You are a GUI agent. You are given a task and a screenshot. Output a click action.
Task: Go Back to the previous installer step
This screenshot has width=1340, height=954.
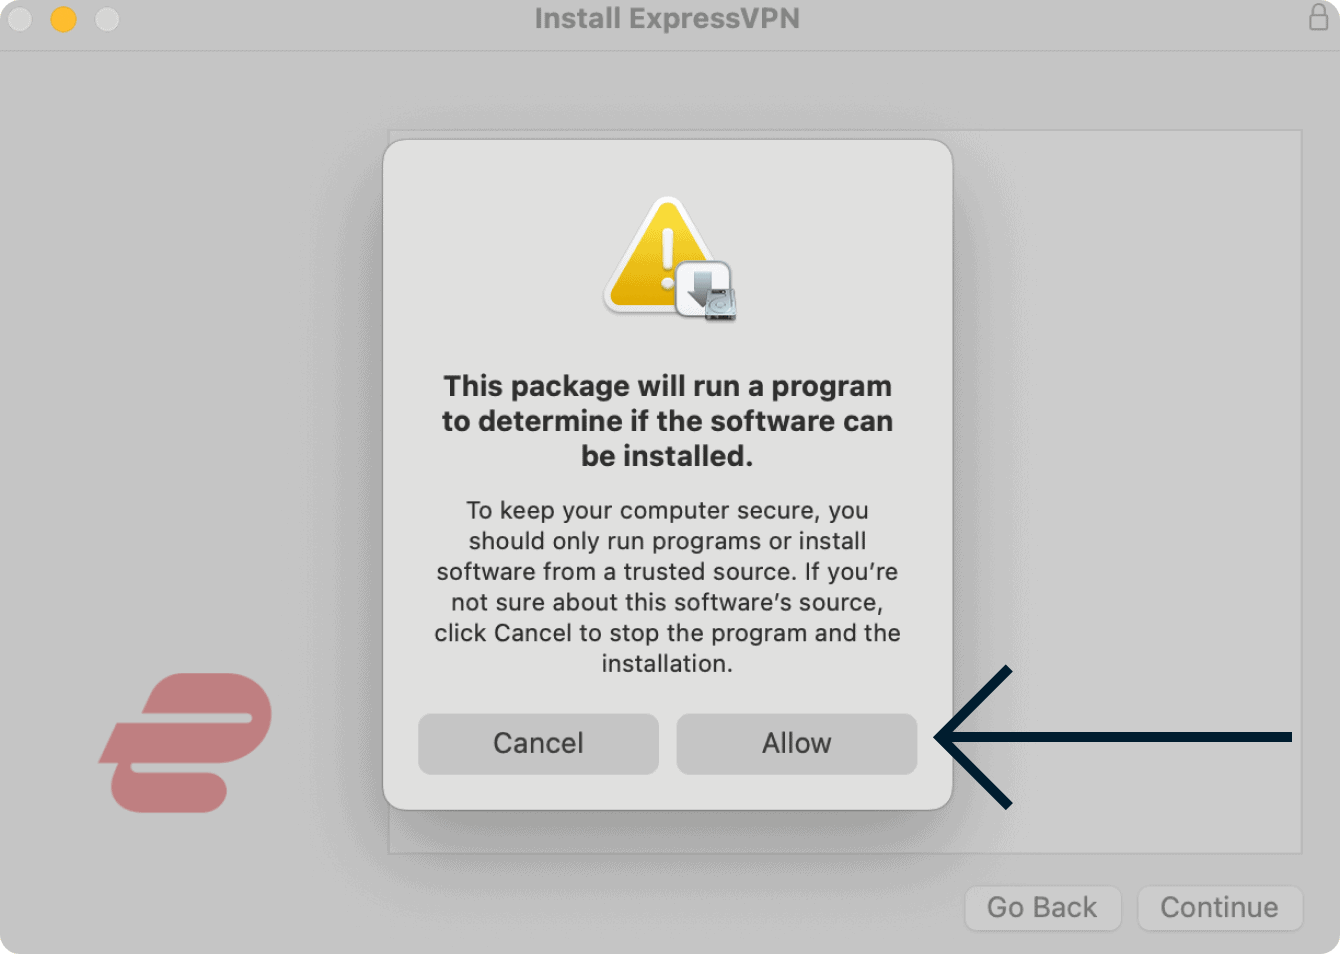point(1042,907)
